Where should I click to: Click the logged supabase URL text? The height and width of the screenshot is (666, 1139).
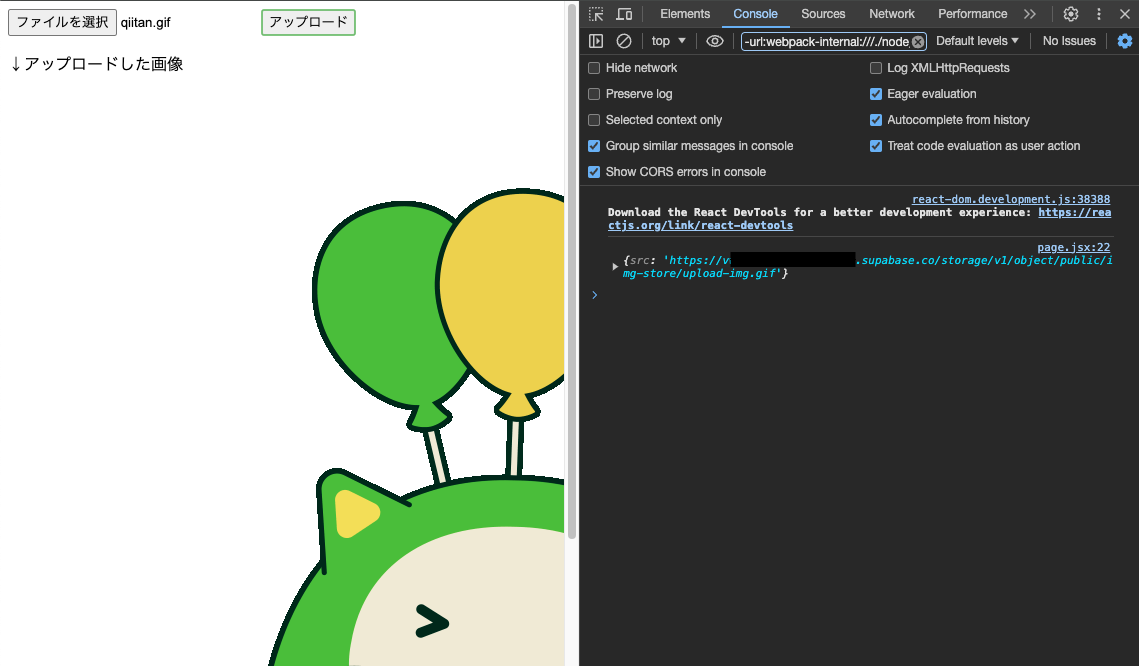pos(867,267)
